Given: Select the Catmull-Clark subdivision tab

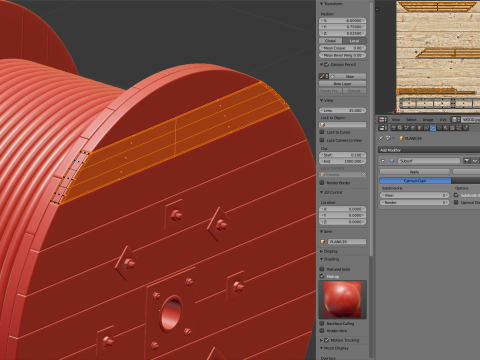Looking at the screenshot, I should click(x=415, y=181).
